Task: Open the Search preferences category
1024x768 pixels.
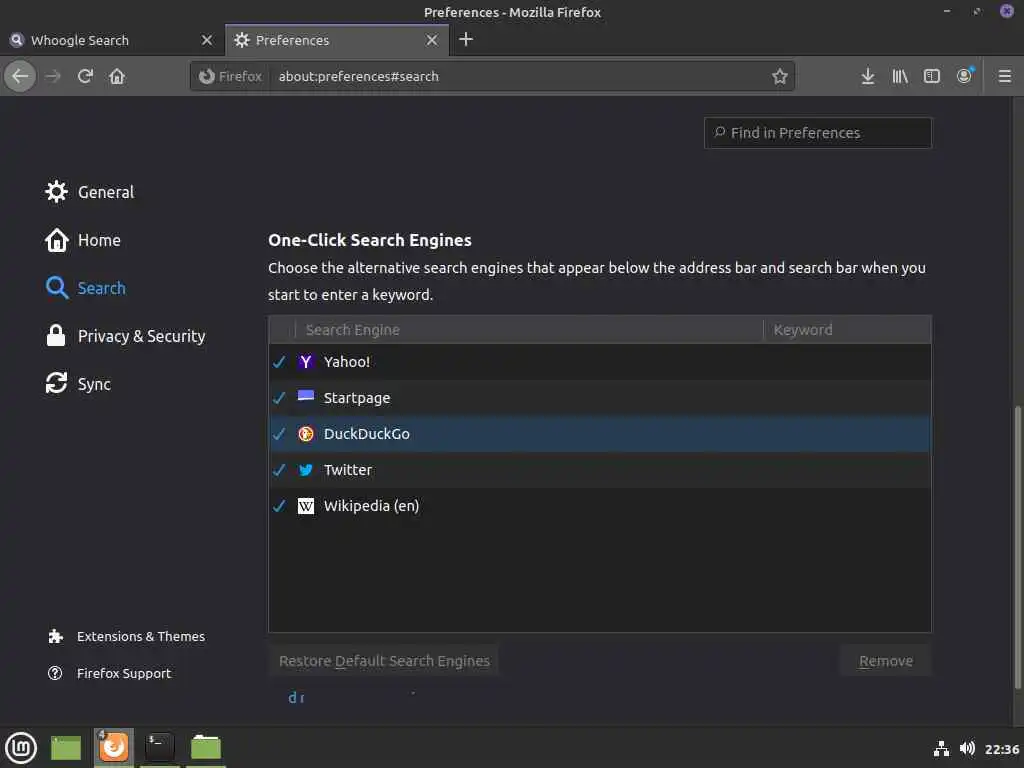Action: (86, 288)
